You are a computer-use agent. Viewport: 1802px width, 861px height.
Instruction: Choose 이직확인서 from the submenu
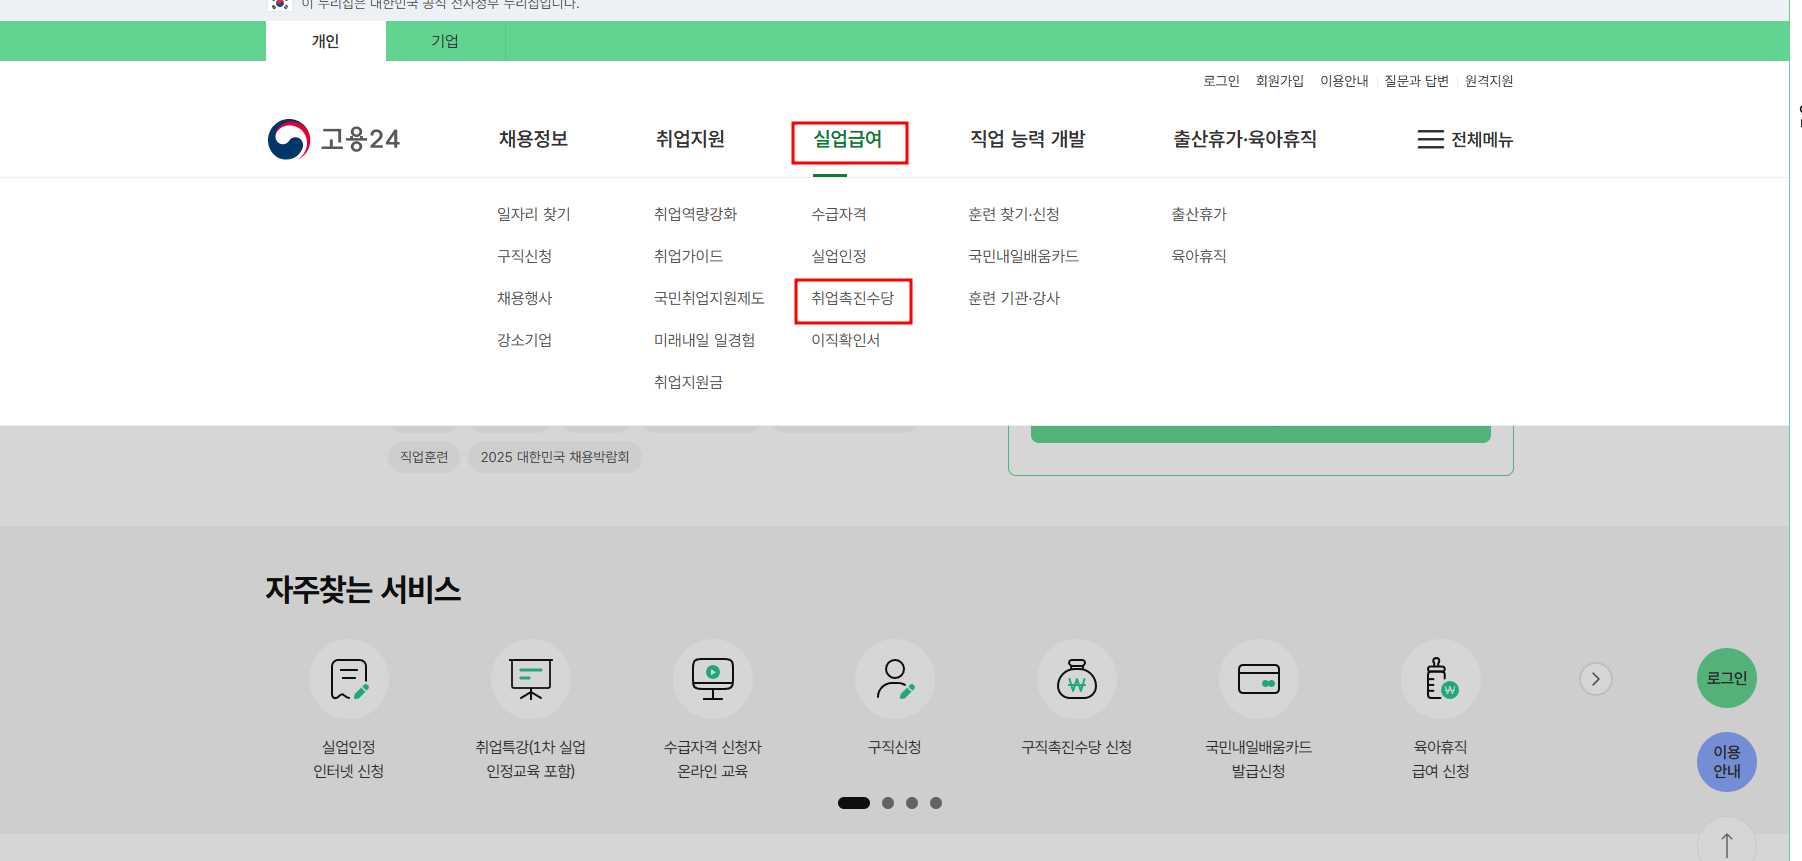click(846, 340)
